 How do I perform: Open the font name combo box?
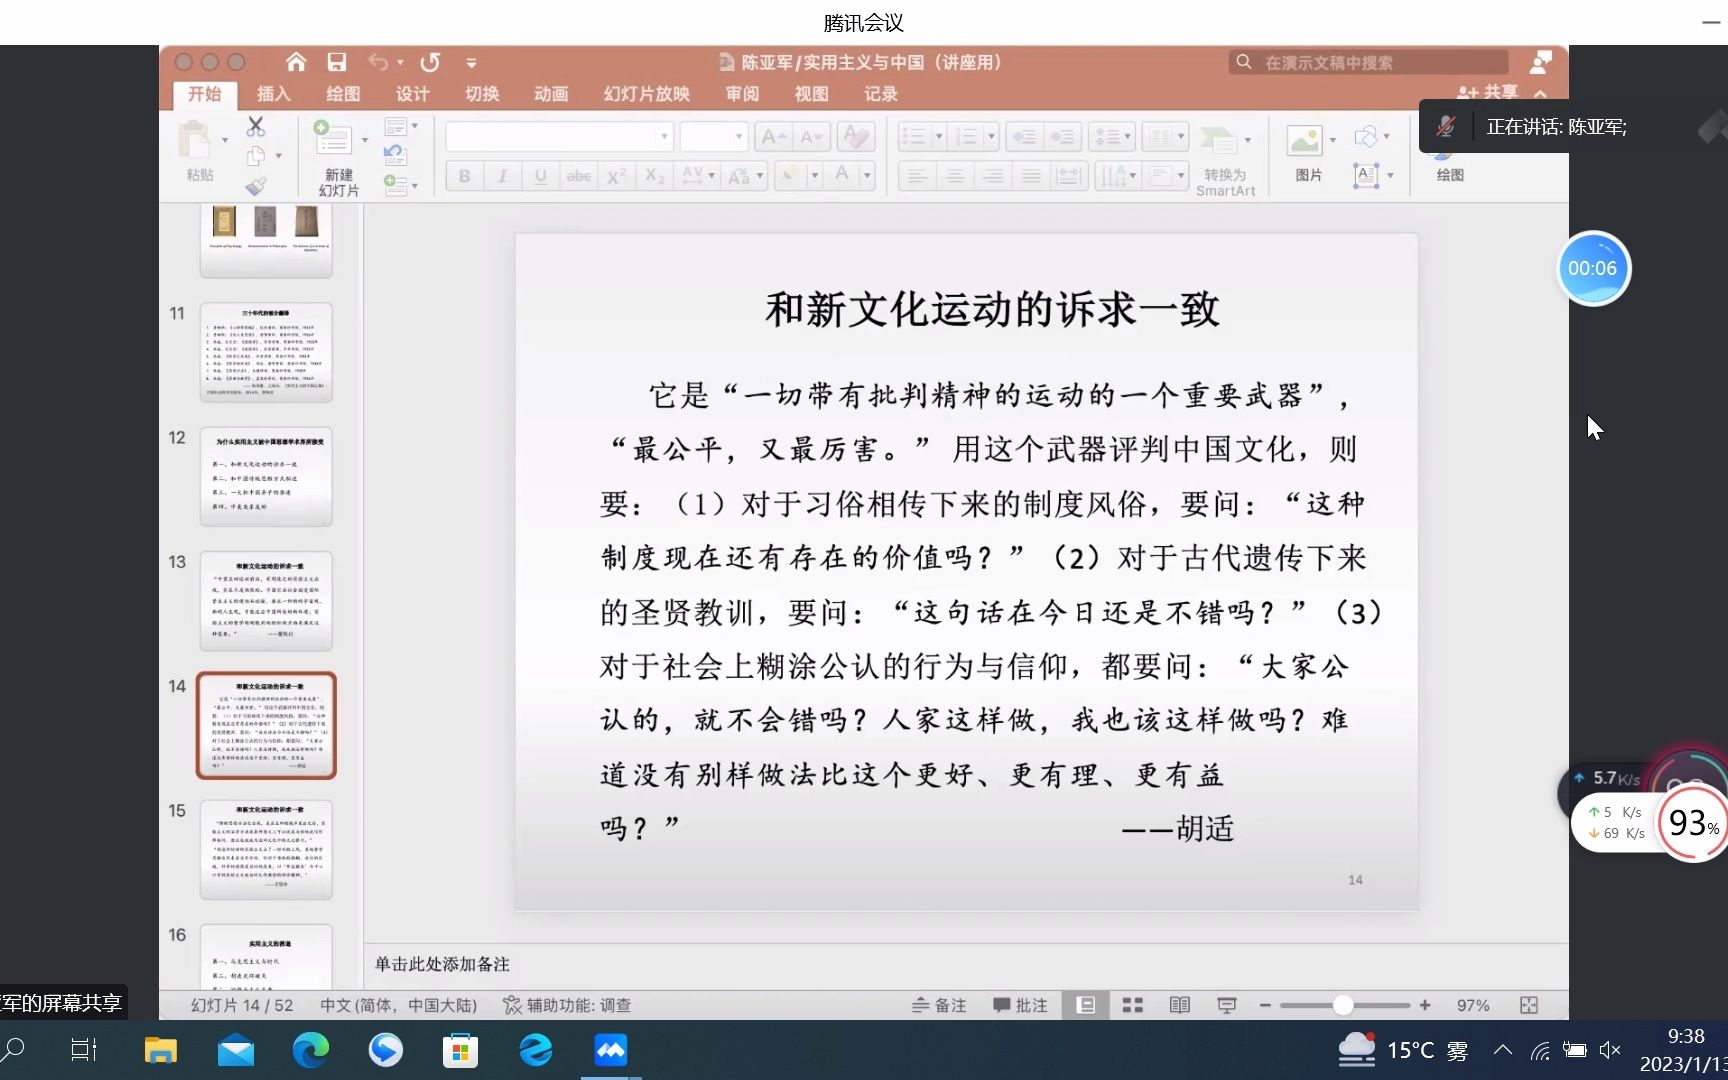pyautogui.click(x=559, y=136)
